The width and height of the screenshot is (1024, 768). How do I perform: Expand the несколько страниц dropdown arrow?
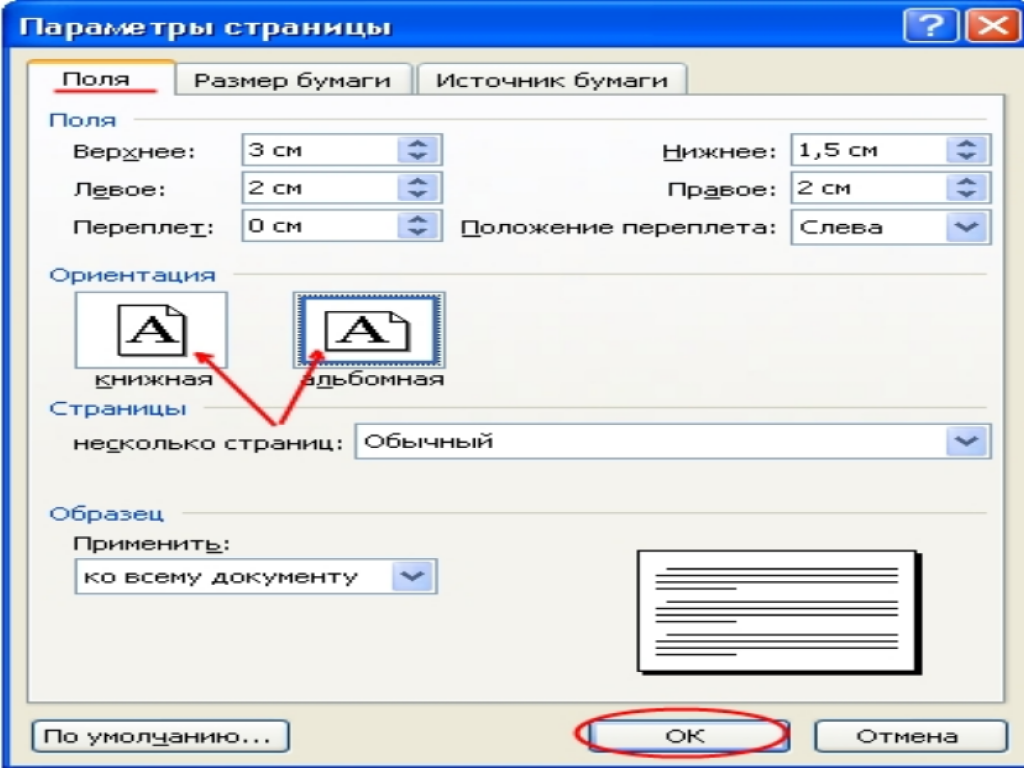pyautogui.click(x=967, y=441)
